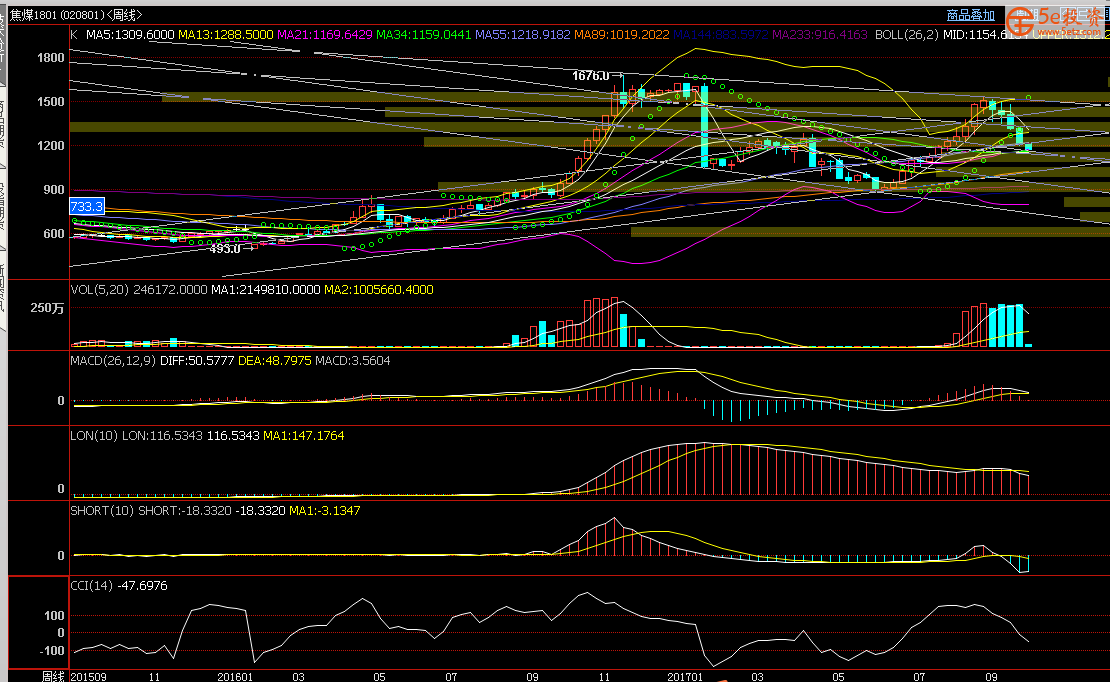Click the 1676.0 high price marker
The image size is (1110, 682).
(591, 76)
